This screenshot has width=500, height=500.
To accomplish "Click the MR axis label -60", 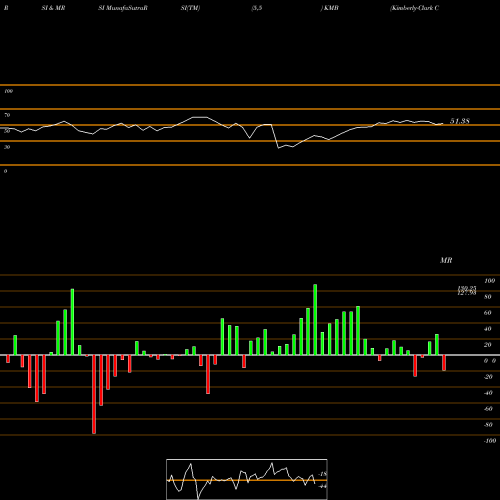I will [488, 409].
